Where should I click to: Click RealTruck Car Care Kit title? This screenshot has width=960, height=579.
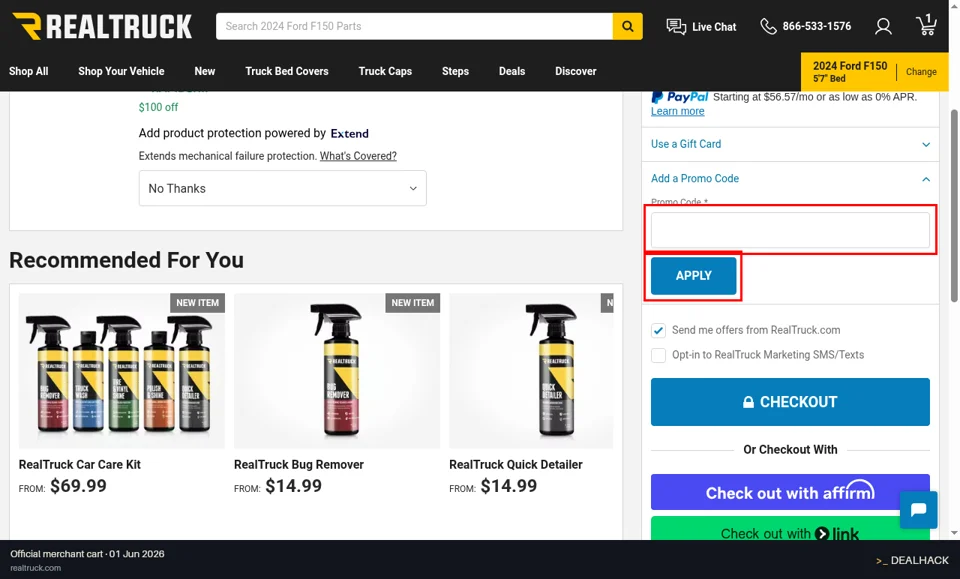pyautogui.click(x=80, y=465)
